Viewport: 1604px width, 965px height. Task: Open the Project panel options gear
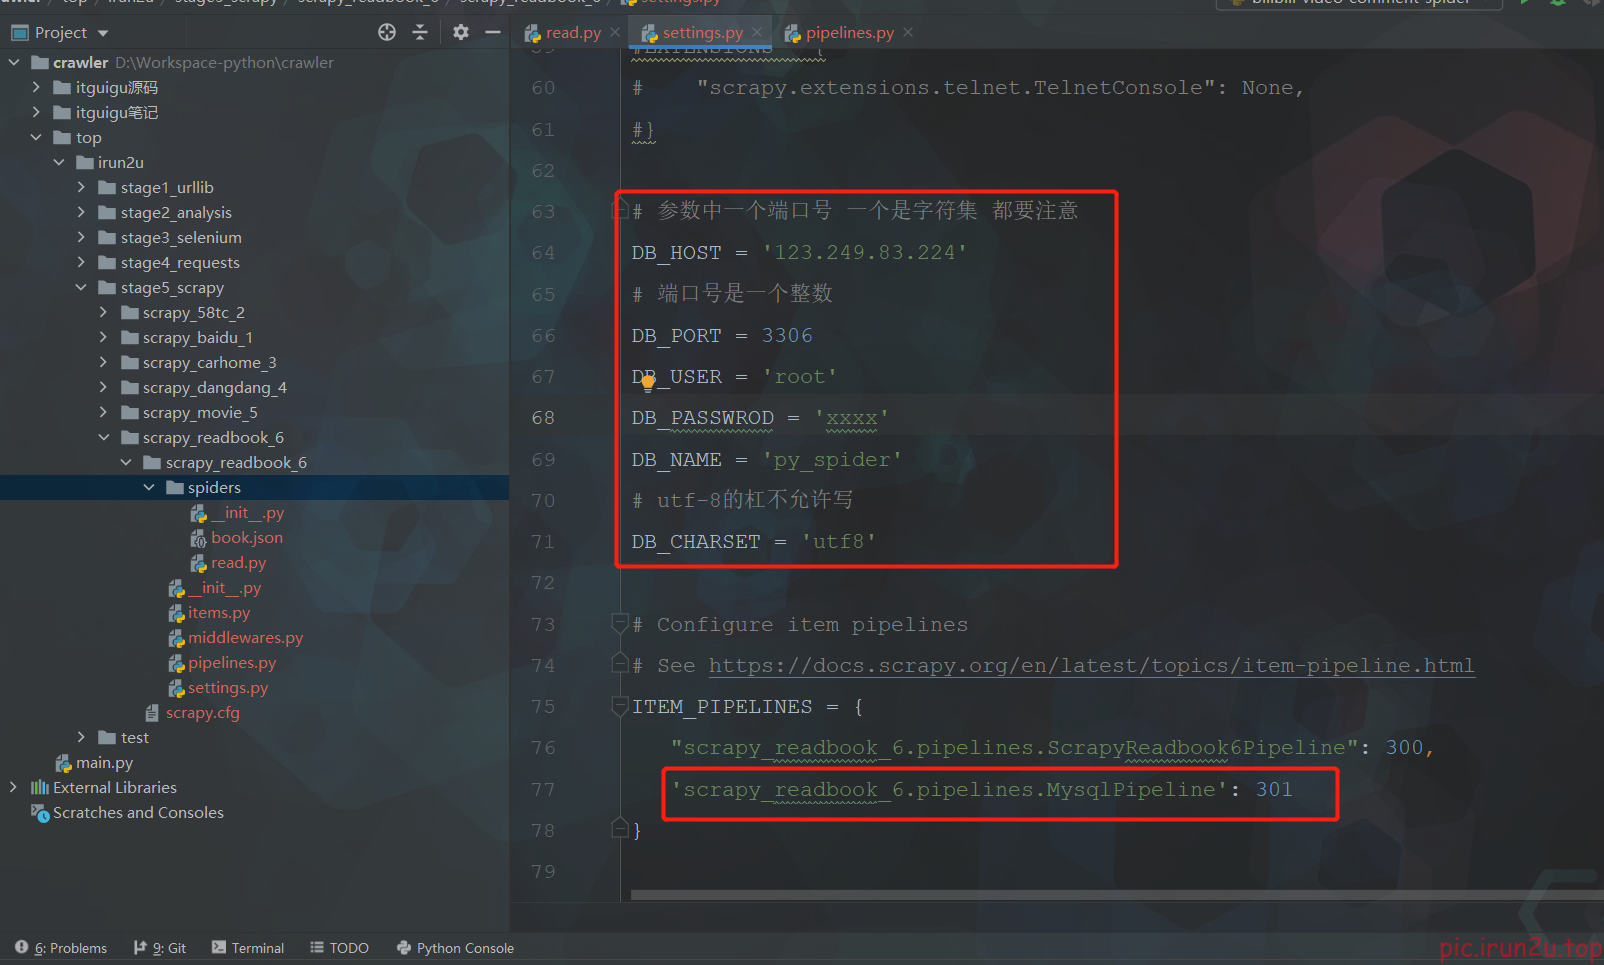click(x=460, y=32)
